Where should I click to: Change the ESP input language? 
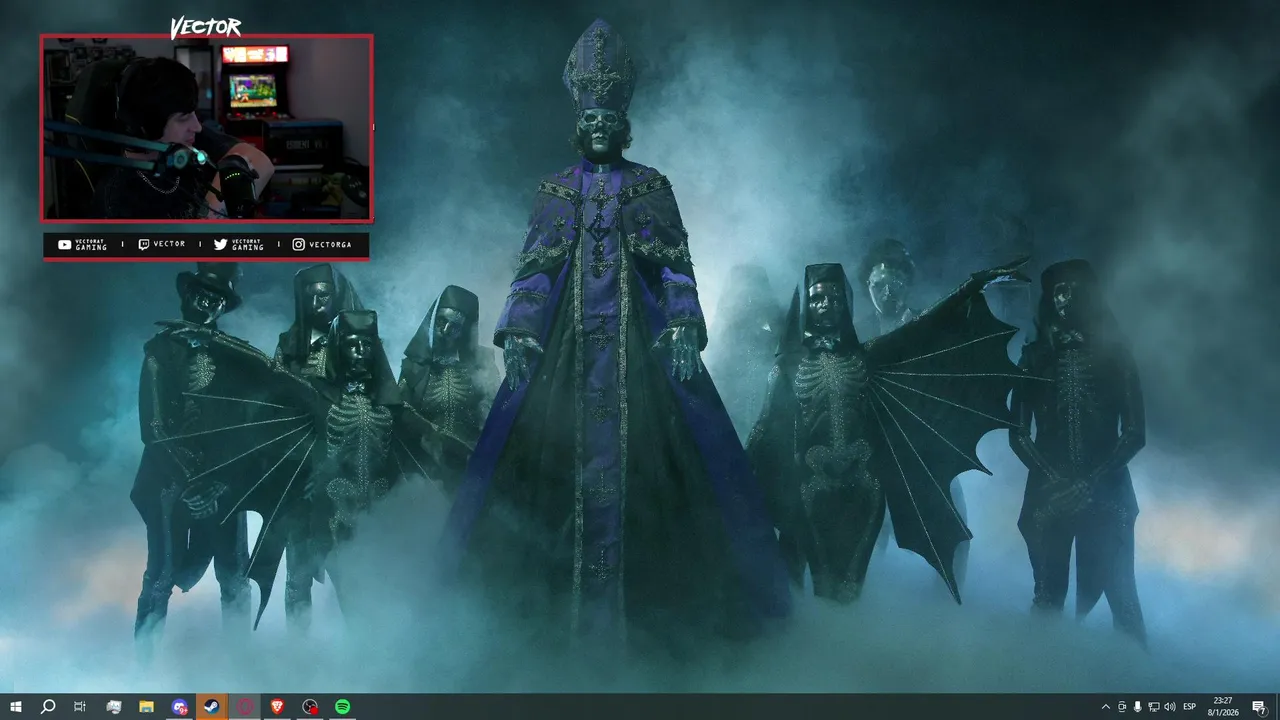[1190, 707]
